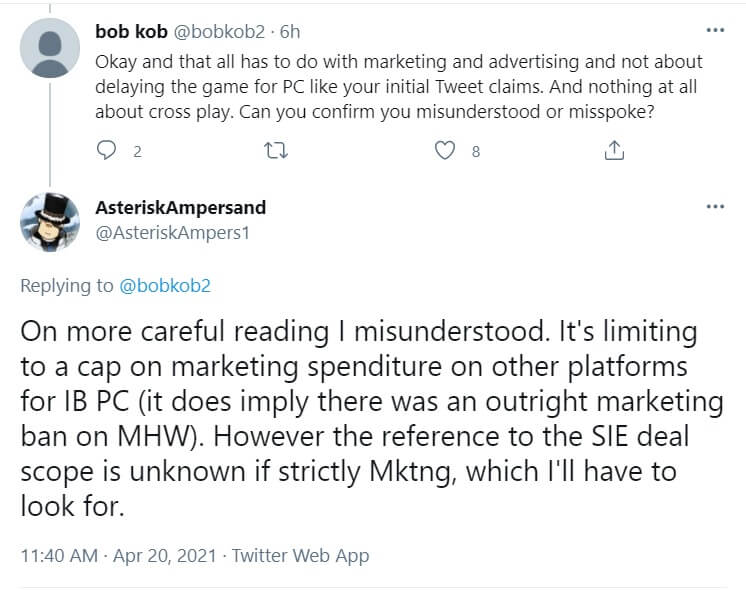Open more options on bob kob's tweet
Image resolution: width=746 pixels, height=590 pixels.
(x=714, y=30)
